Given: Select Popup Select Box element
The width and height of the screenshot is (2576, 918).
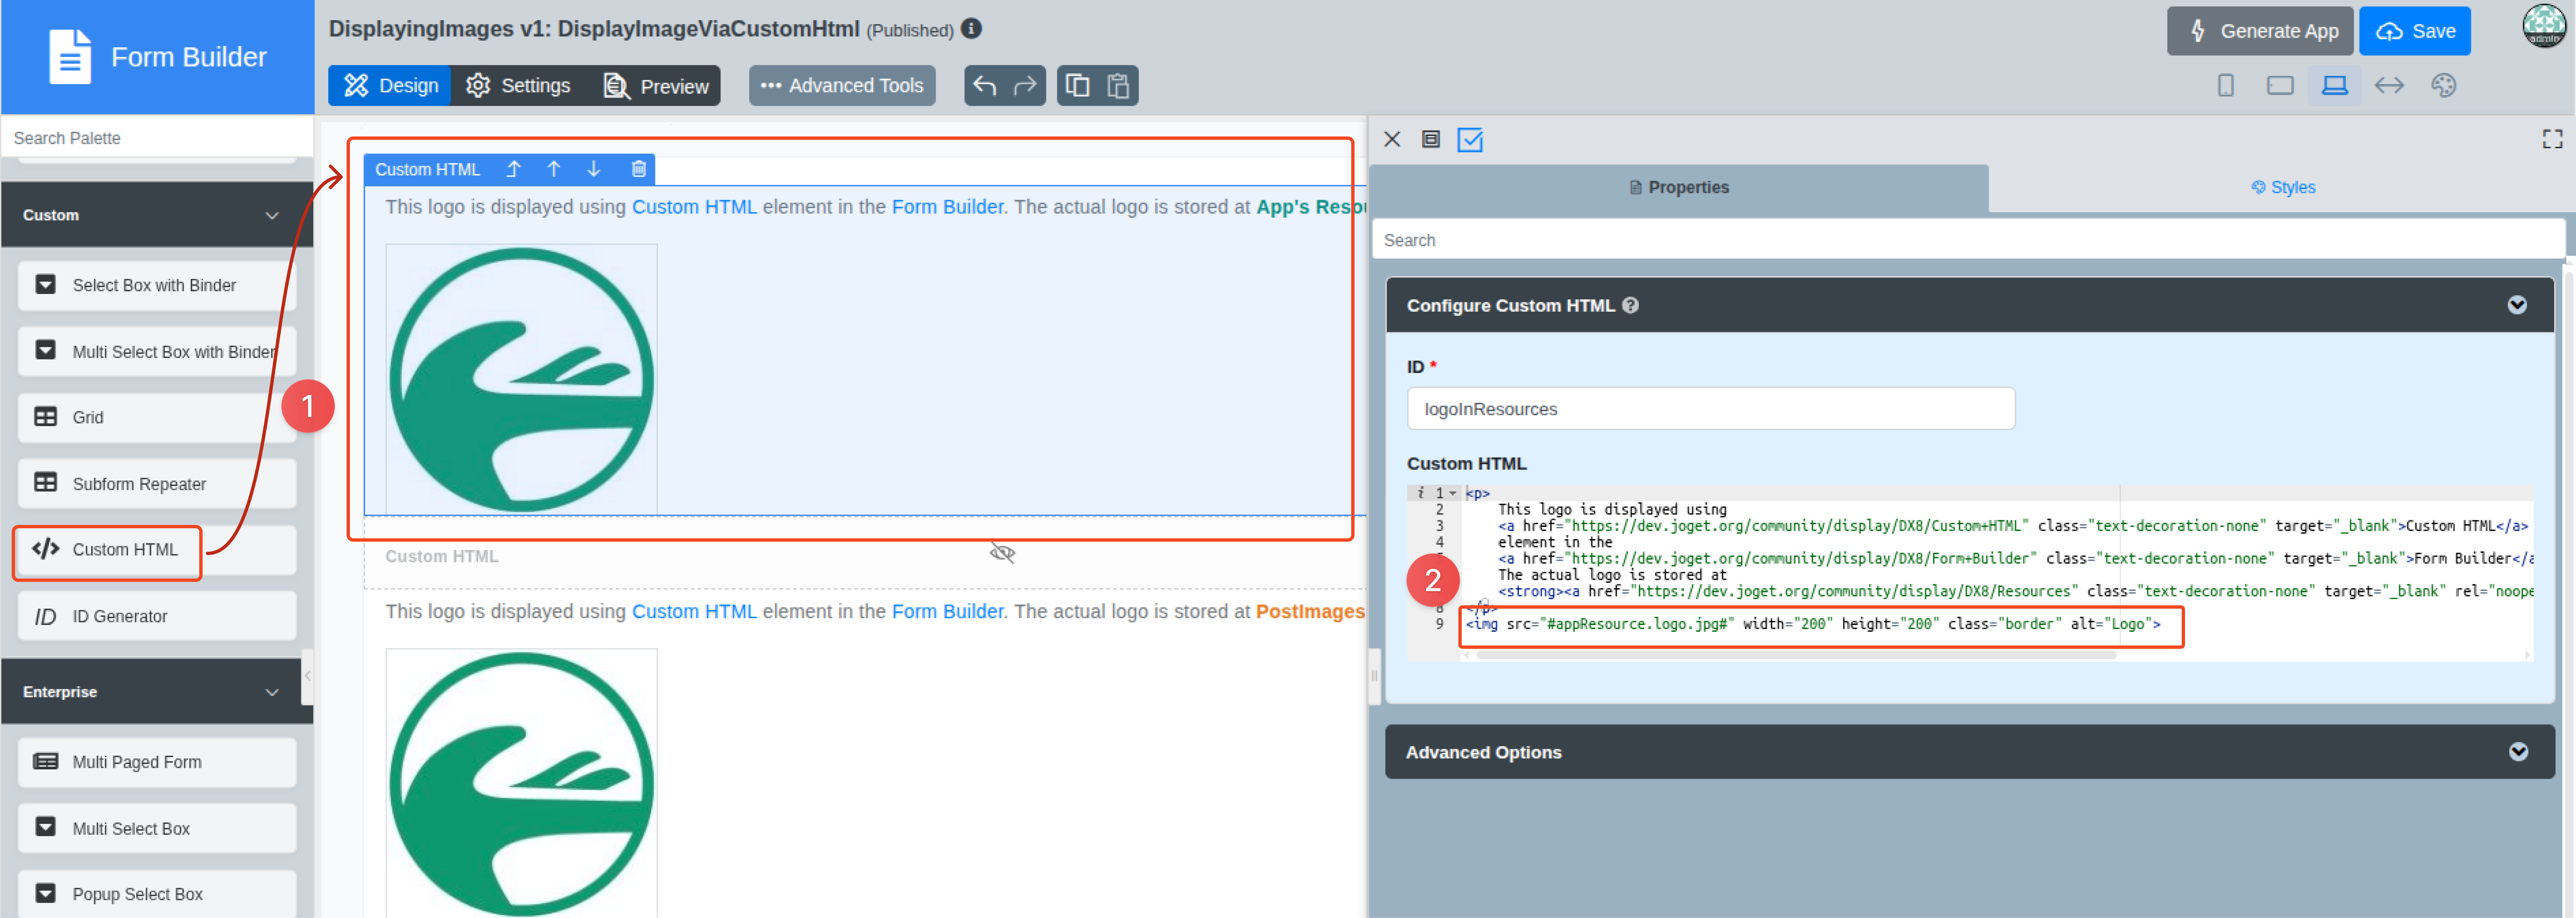Looking at the screenshot, I should point(157,894).
